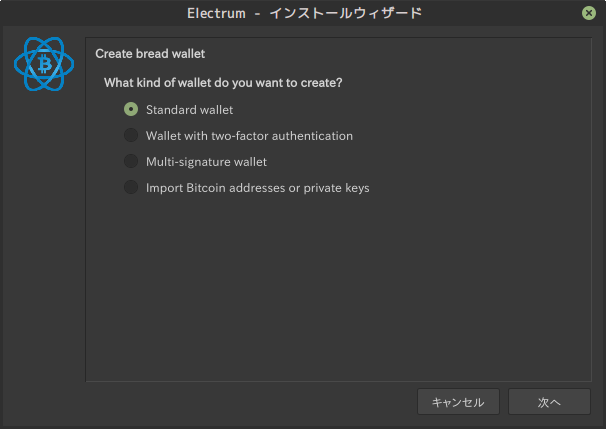Click "Import Bitcoin addresses or private keys" text
606x429 pixels.
(257, 187)
